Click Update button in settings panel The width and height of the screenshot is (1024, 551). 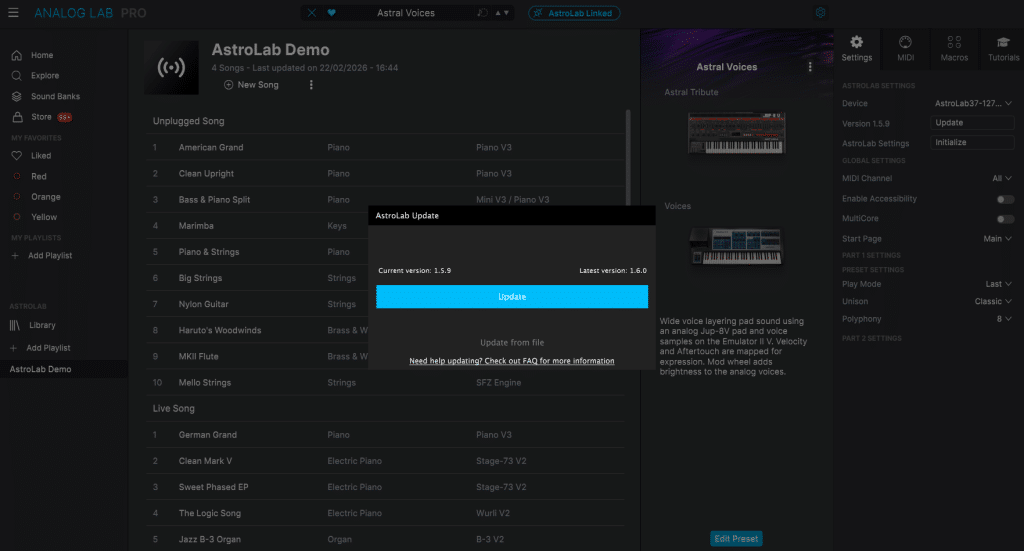[972, 123]
